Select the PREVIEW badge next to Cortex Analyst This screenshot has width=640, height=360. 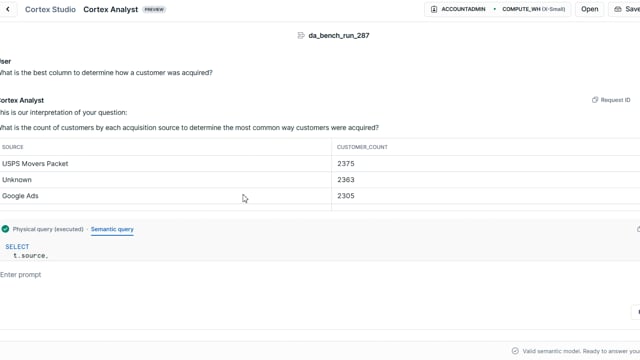(154, 9)
